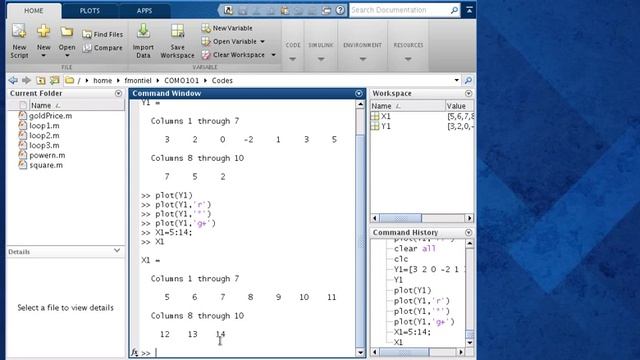Open address bar path history dropdown
640x360 pixels.
click(x=456, y=80)
